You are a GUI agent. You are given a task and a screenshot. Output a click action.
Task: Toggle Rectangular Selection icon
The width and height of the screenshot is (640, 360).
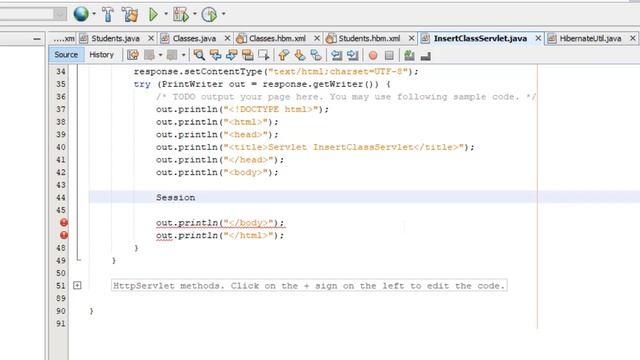(x=264, y=55)
